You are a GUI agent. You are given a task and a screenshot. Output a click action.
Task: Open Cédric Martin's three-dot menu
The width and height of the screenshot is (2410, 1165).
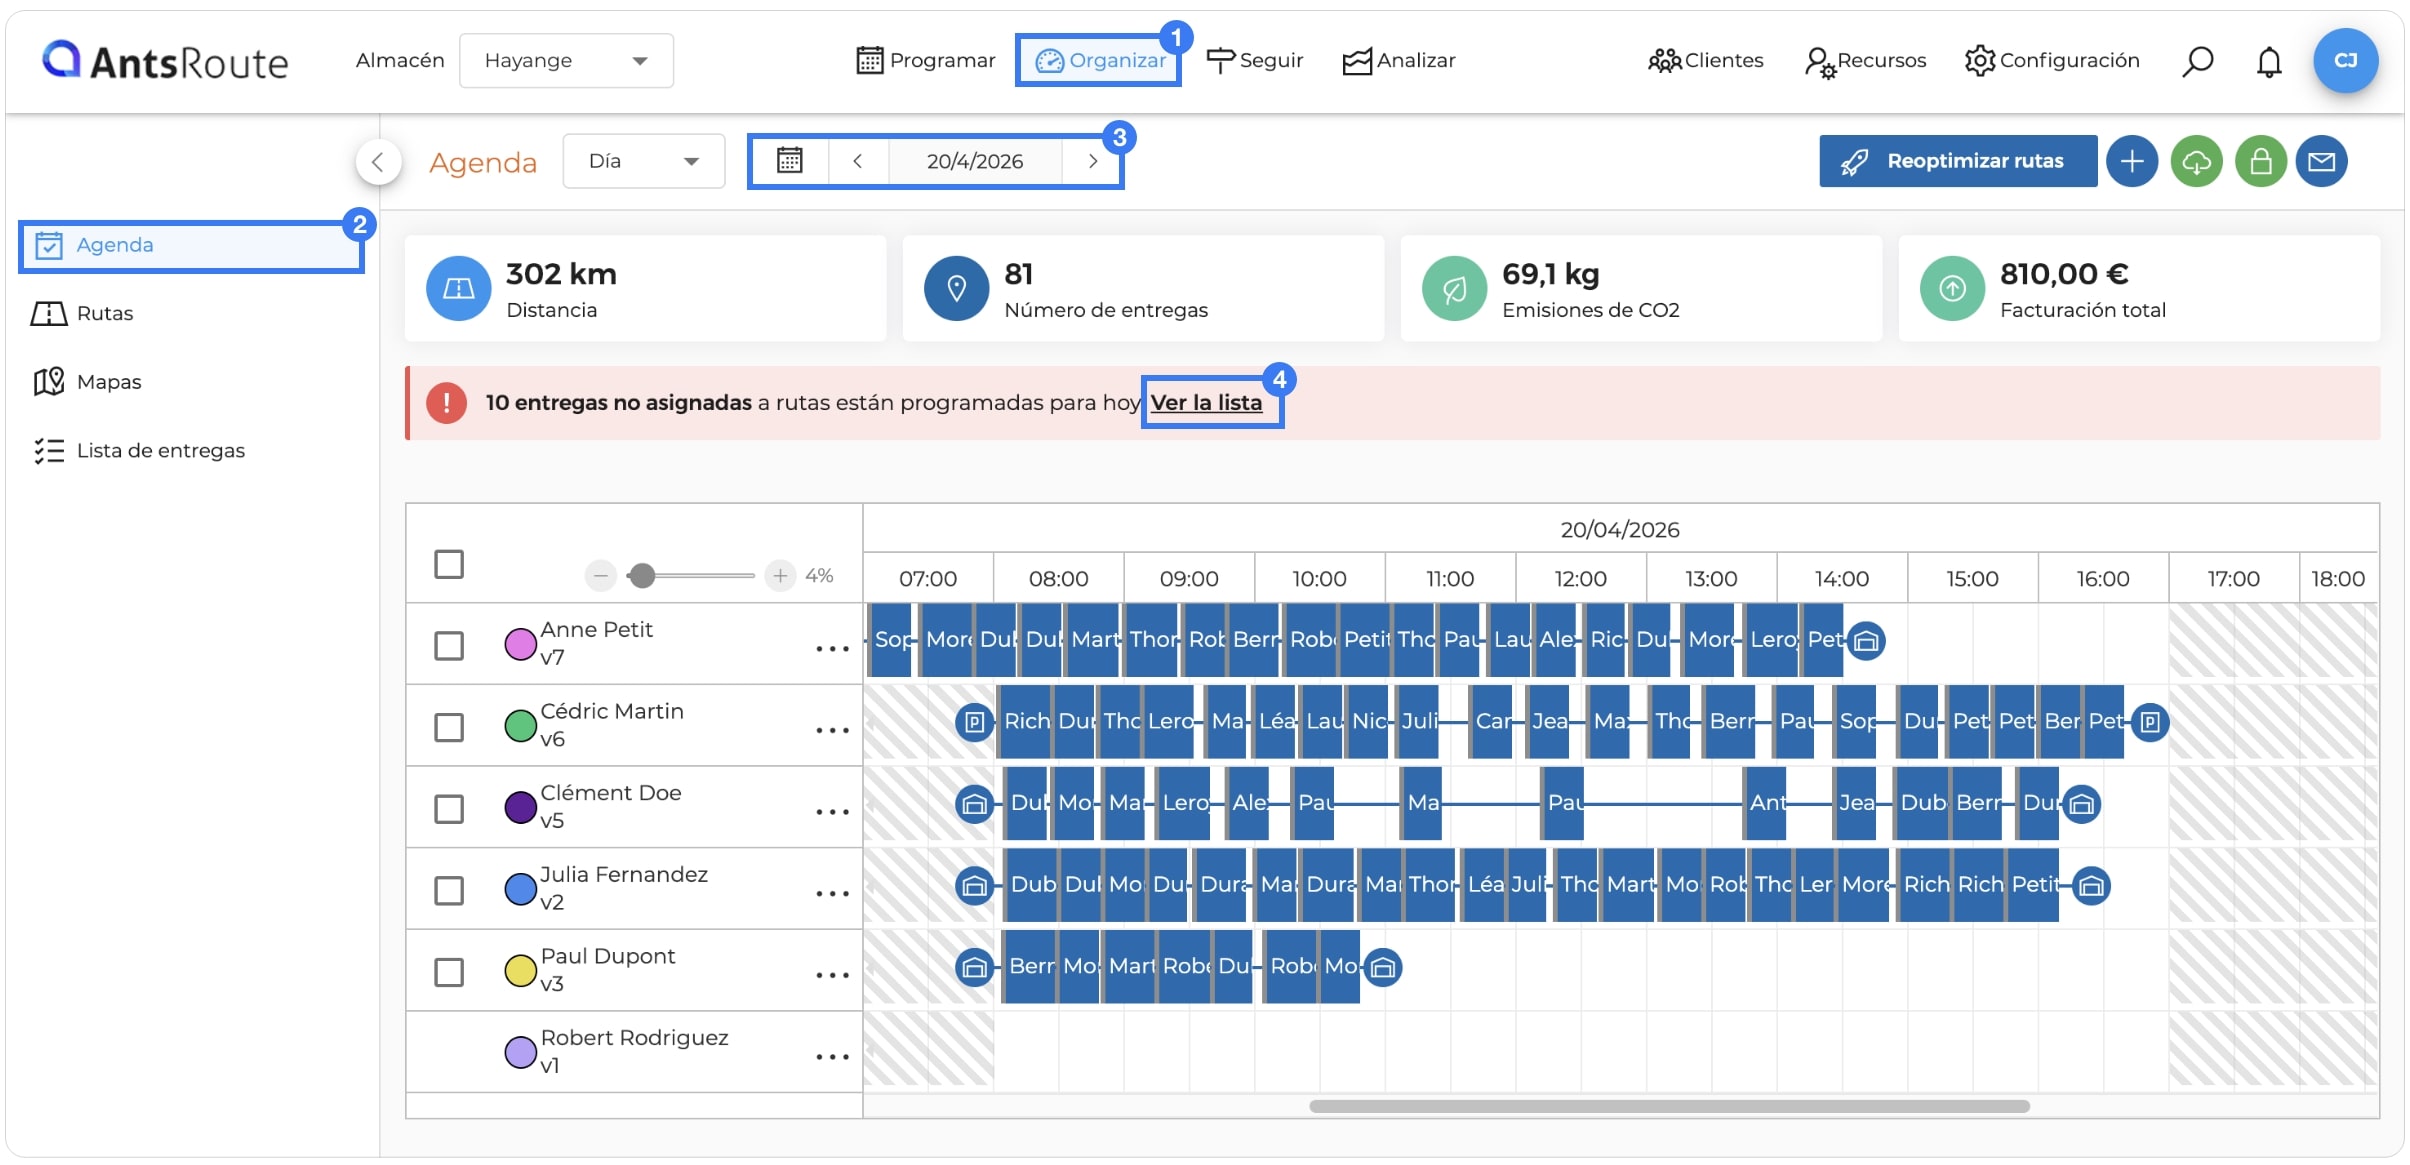click(x=832, y=731)
